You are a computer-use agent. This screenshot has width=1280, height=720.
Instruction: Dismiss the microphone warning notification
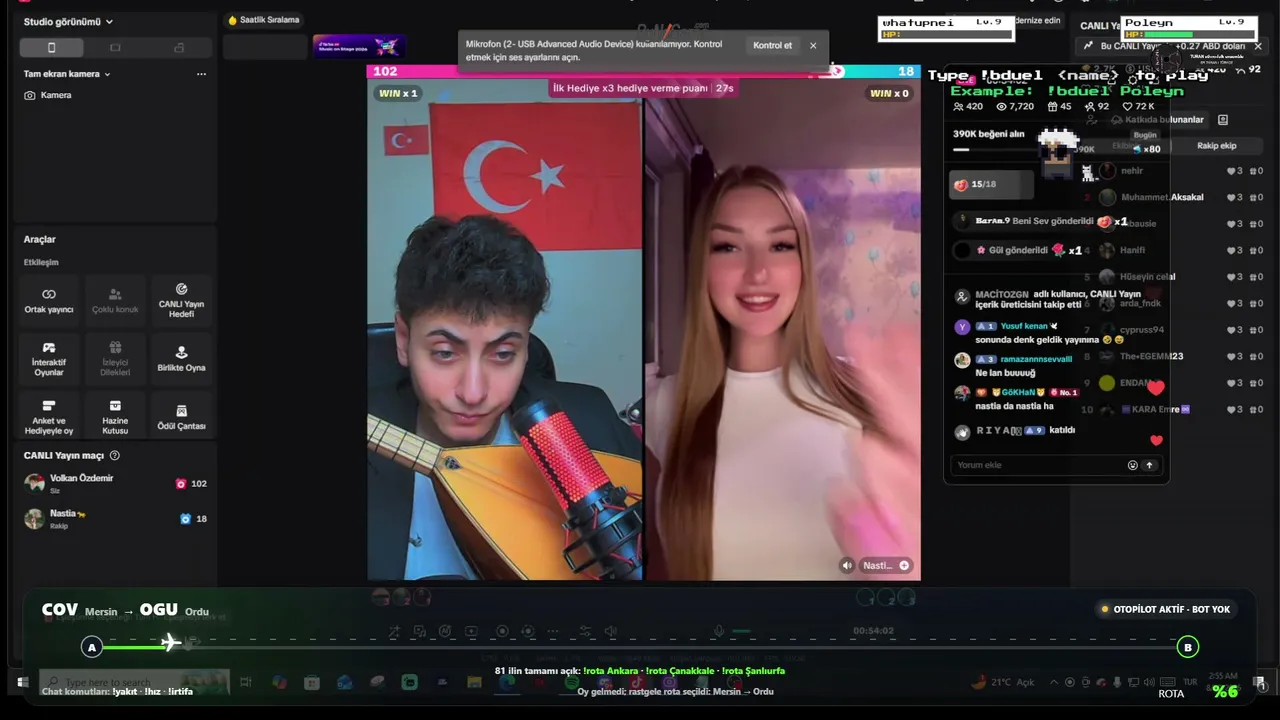(x=813, y=46)
